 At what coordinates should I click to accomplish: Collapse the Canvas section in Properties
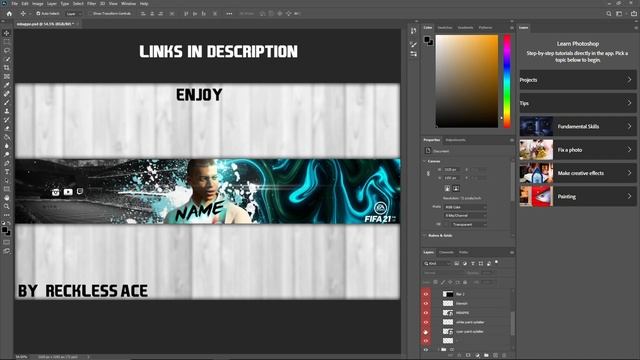[424, 161]
